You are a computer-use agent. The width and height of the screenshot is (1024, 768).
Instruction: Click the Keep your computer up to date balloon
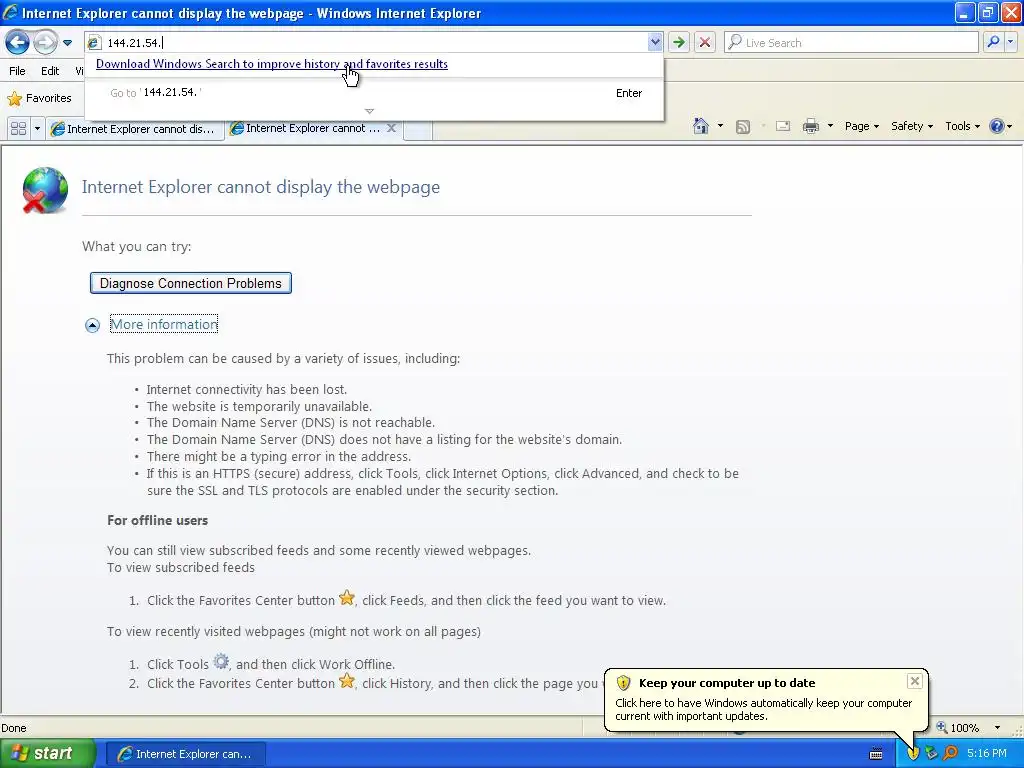[x=766, y=700]
